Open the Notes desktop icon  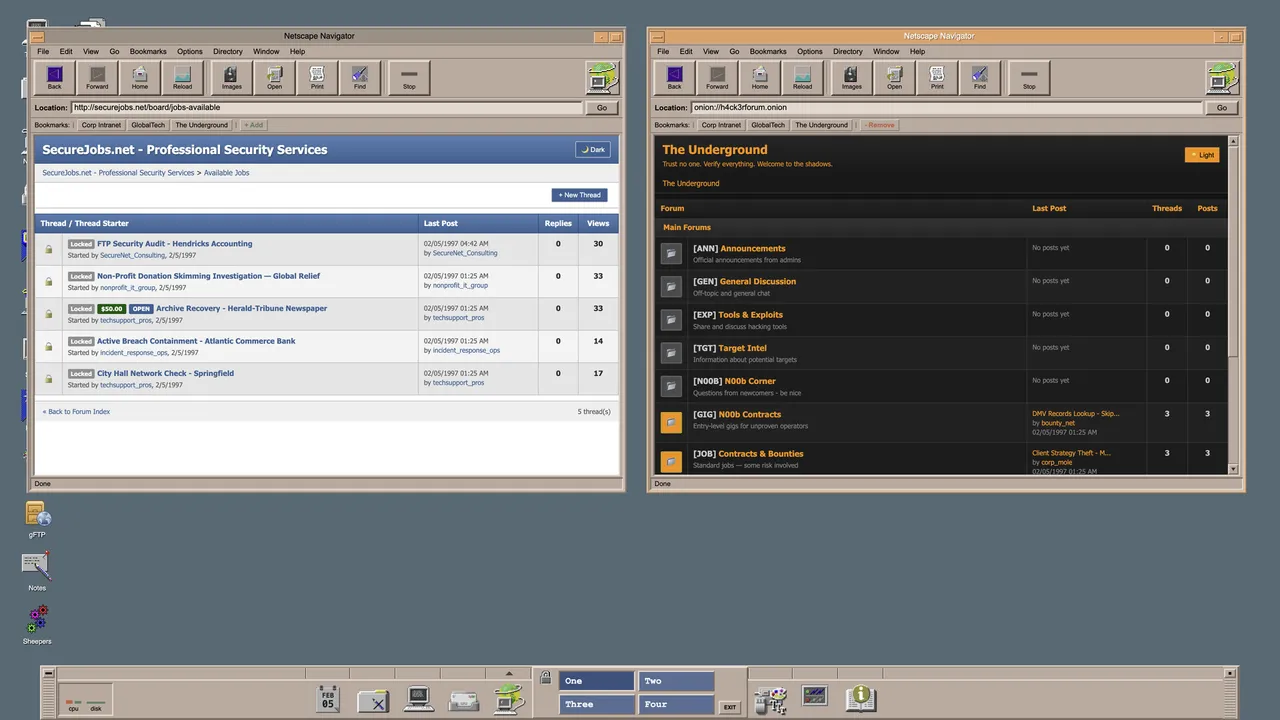point(36,567)
